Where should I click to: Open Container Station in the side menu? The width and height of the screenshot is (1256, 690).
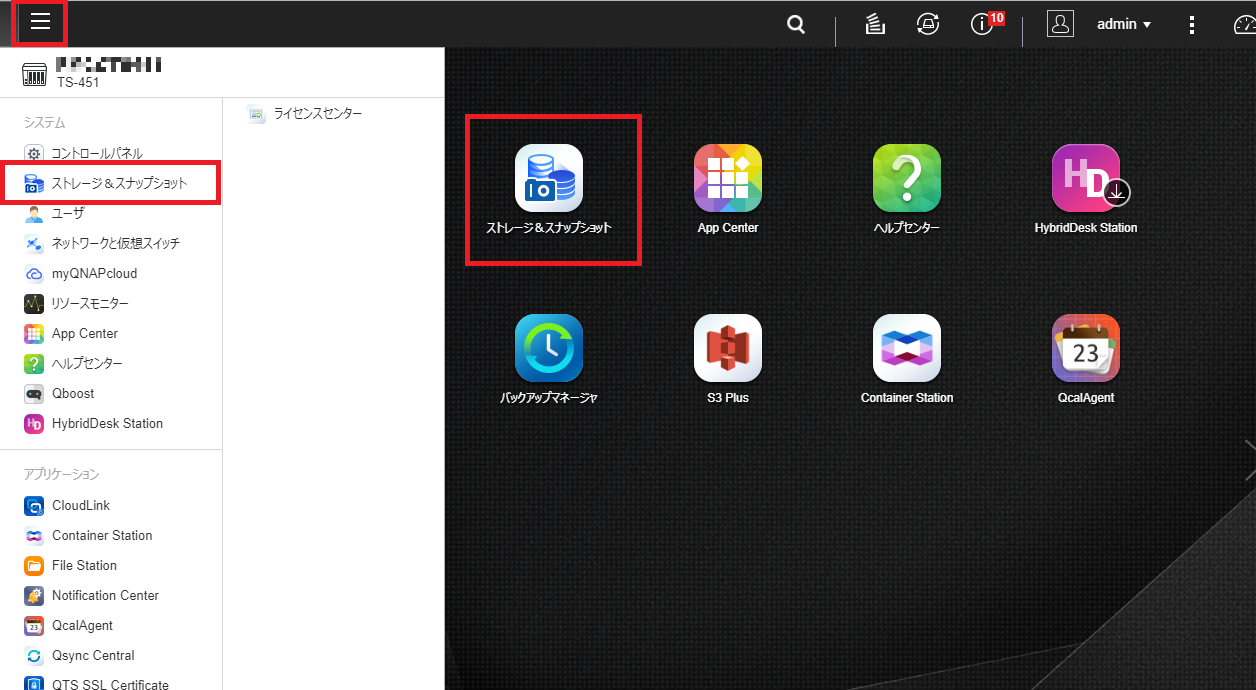89,536
